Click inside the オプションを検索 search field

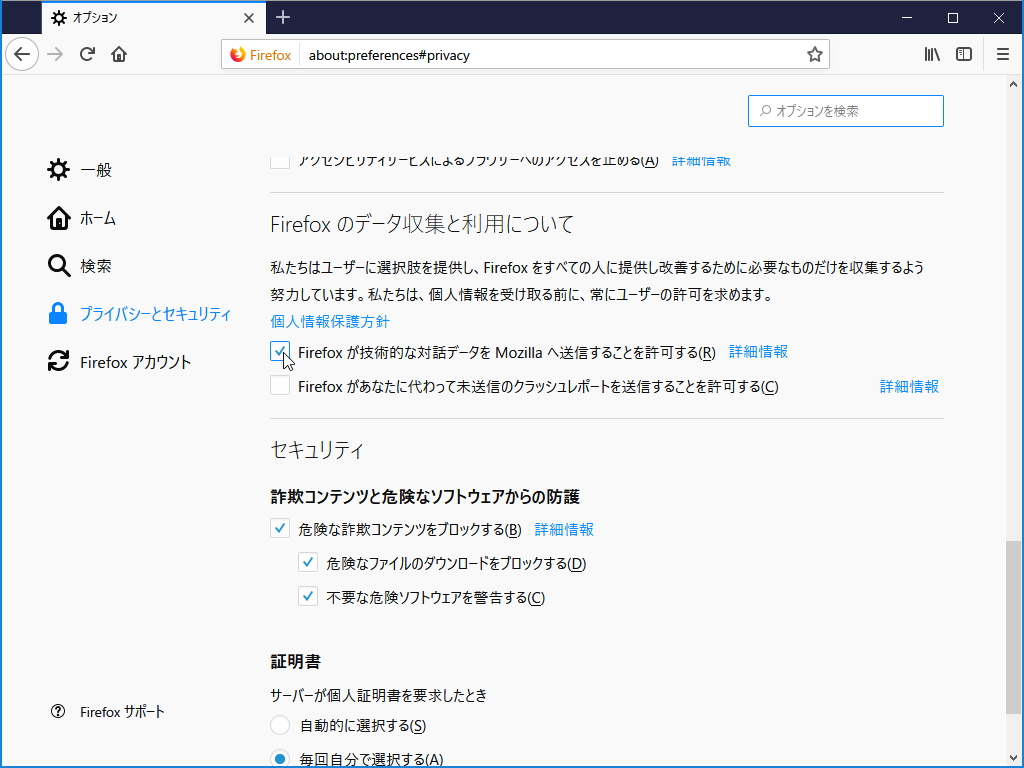(x=845, y=110)
